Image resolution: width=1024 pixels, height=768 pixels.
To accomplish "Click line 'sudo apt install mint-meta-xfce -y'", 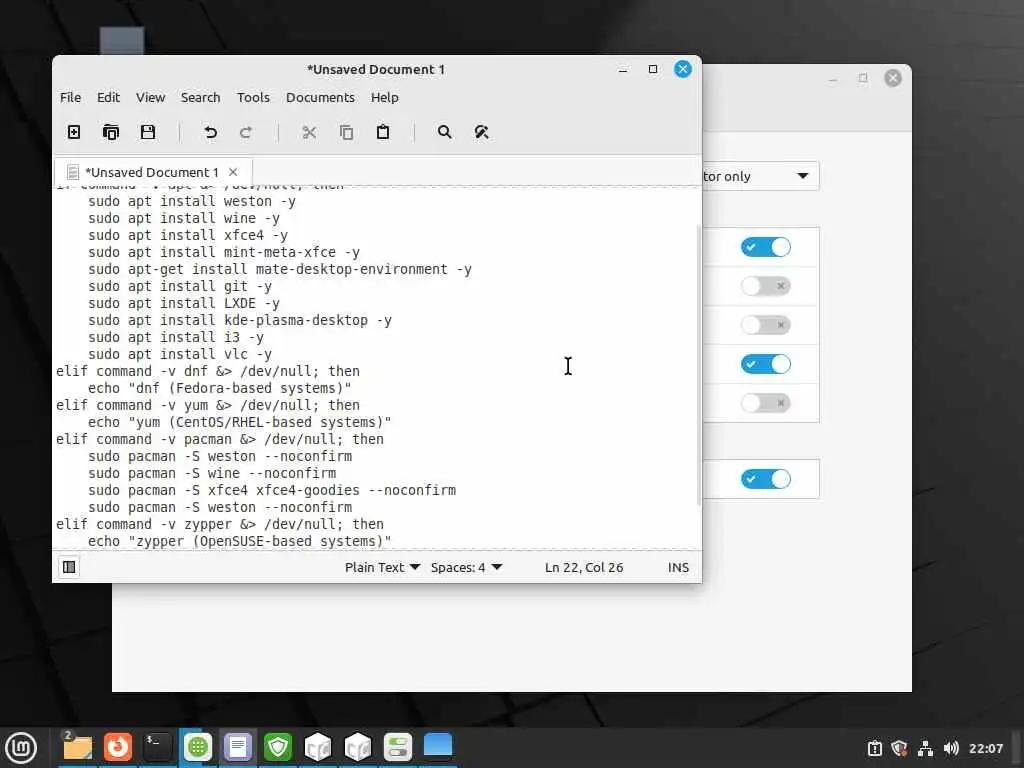I will tap(224, 252).
